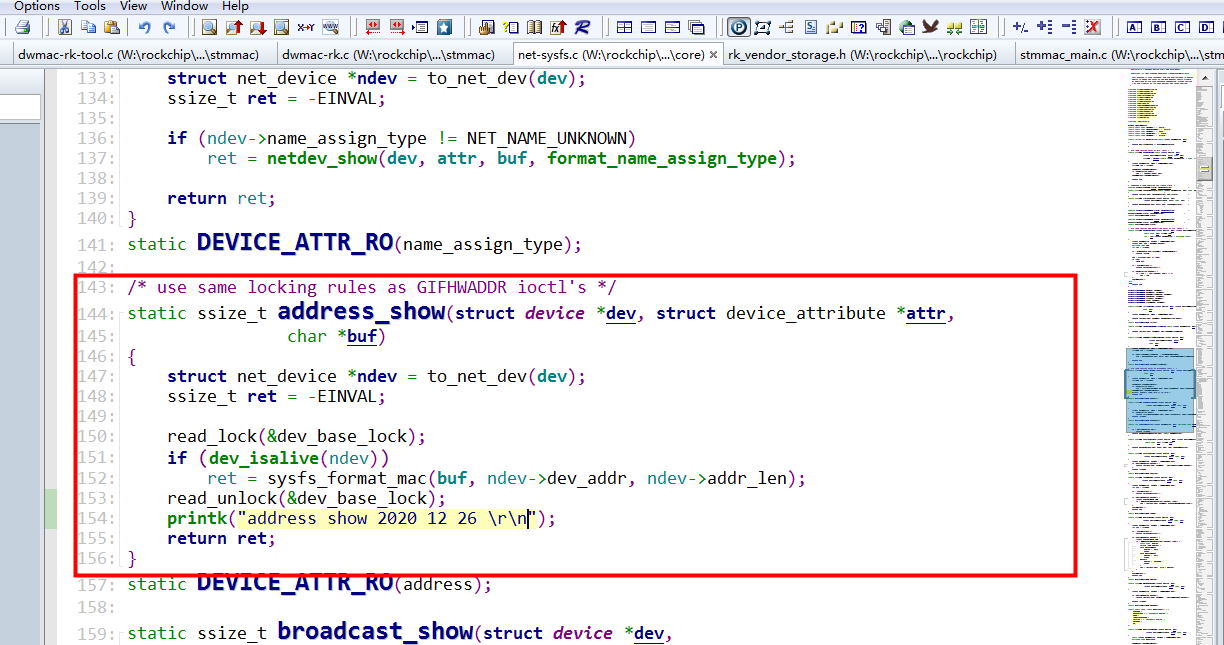Click the sysfs_format_mac call

347,478
